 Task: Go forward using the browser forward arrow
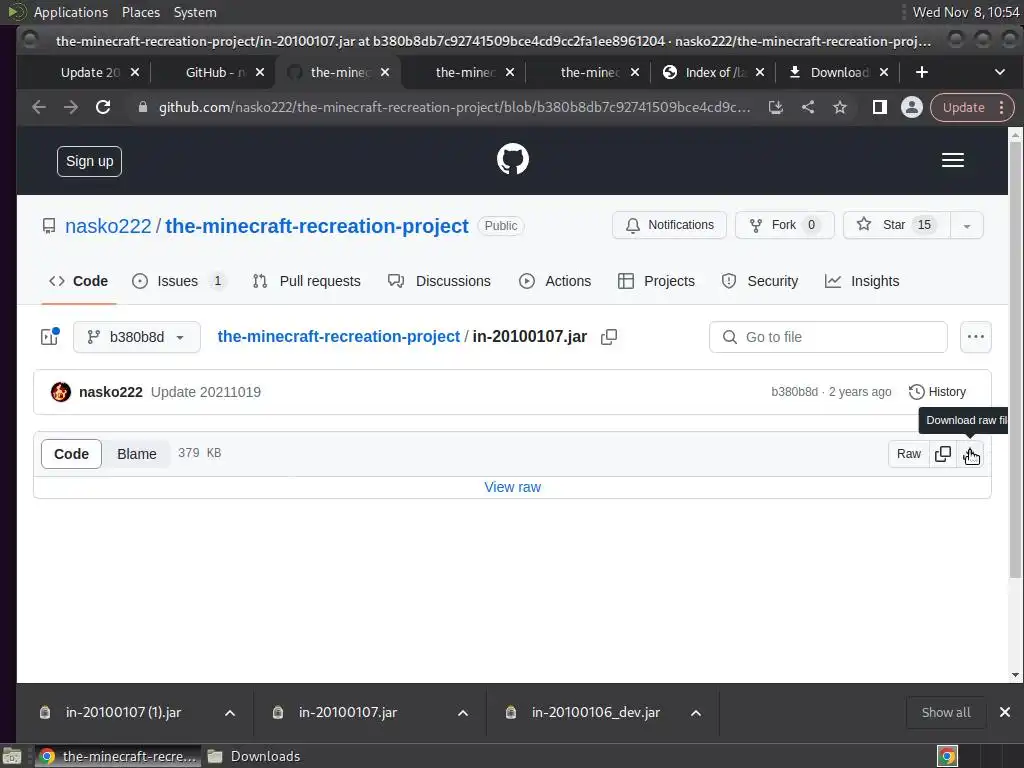coord(71,107)
